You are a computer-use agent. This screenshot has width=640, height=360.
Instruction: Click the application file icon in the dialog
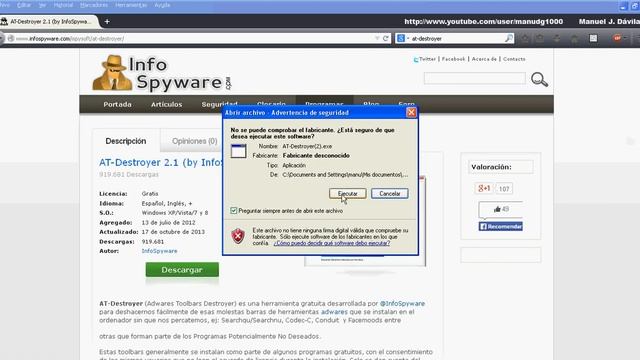[238, 151]
